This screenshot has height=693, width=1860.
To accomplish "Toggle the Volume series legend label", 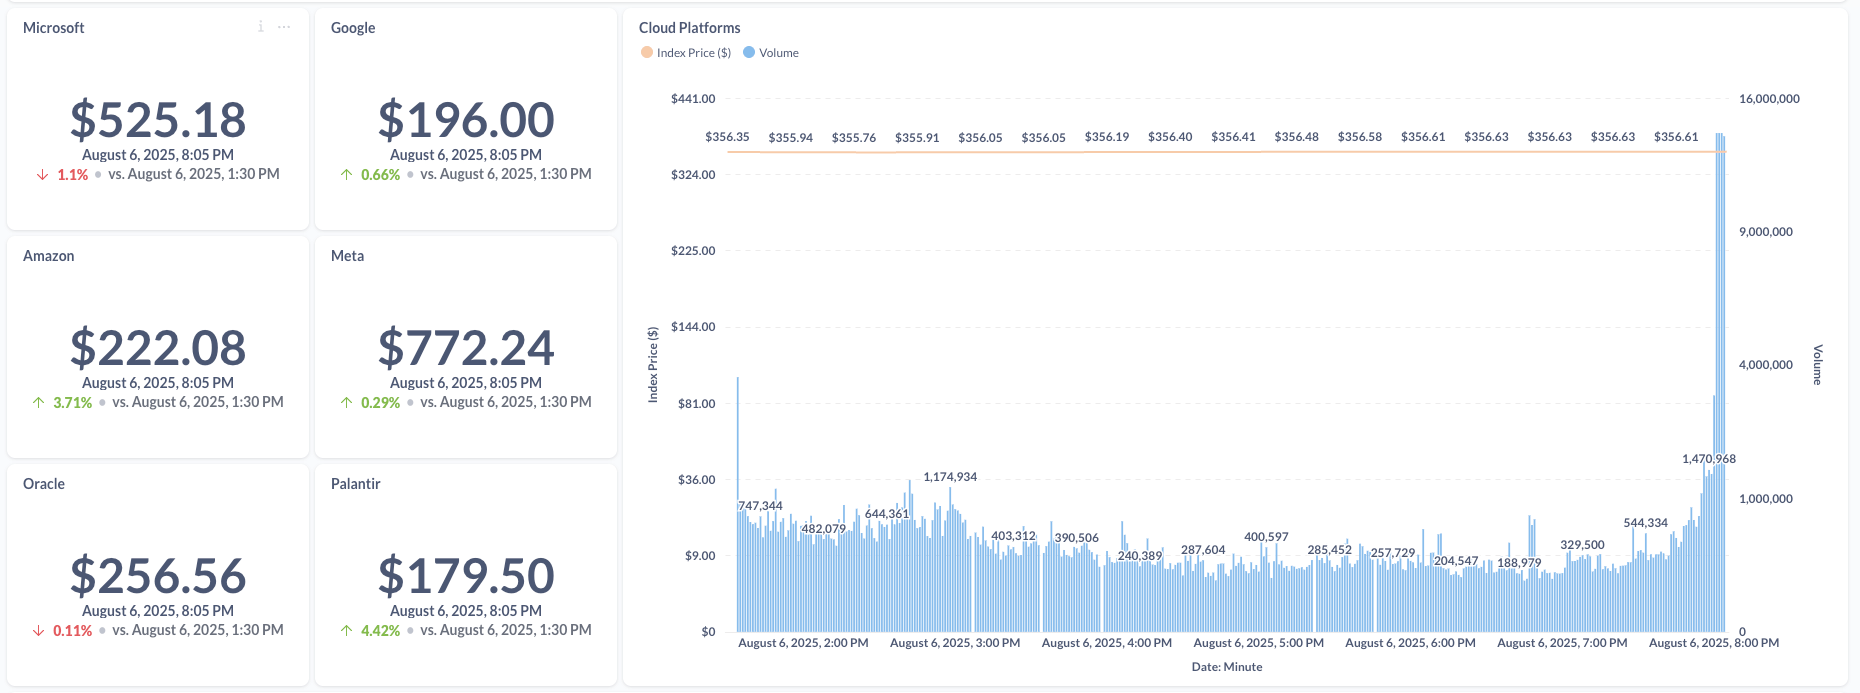I will click(x=779, y=53).
